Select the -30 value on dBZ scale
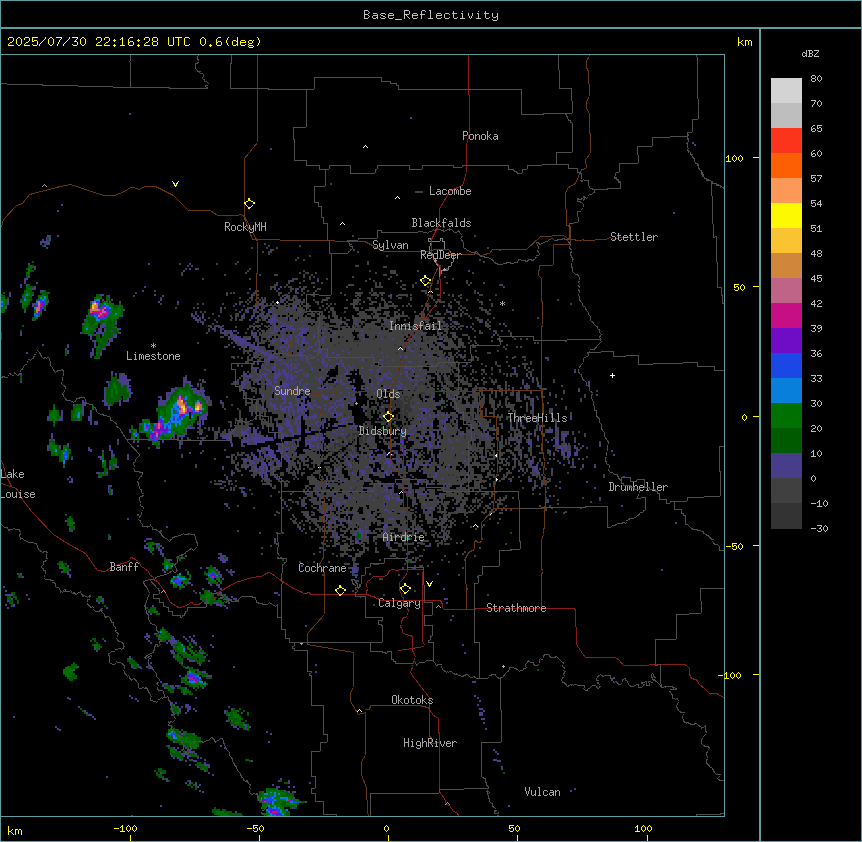 (x=819, y=529)
